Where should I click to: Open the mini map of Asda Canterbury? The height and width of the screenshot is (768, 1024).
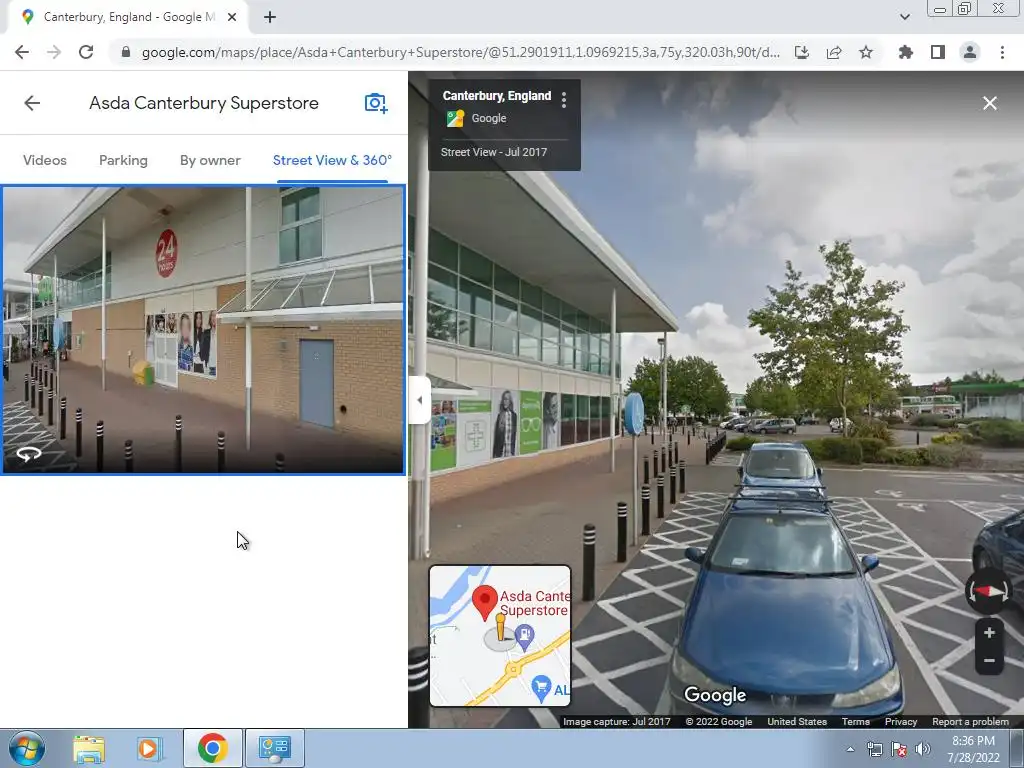[x=500, y=635]
